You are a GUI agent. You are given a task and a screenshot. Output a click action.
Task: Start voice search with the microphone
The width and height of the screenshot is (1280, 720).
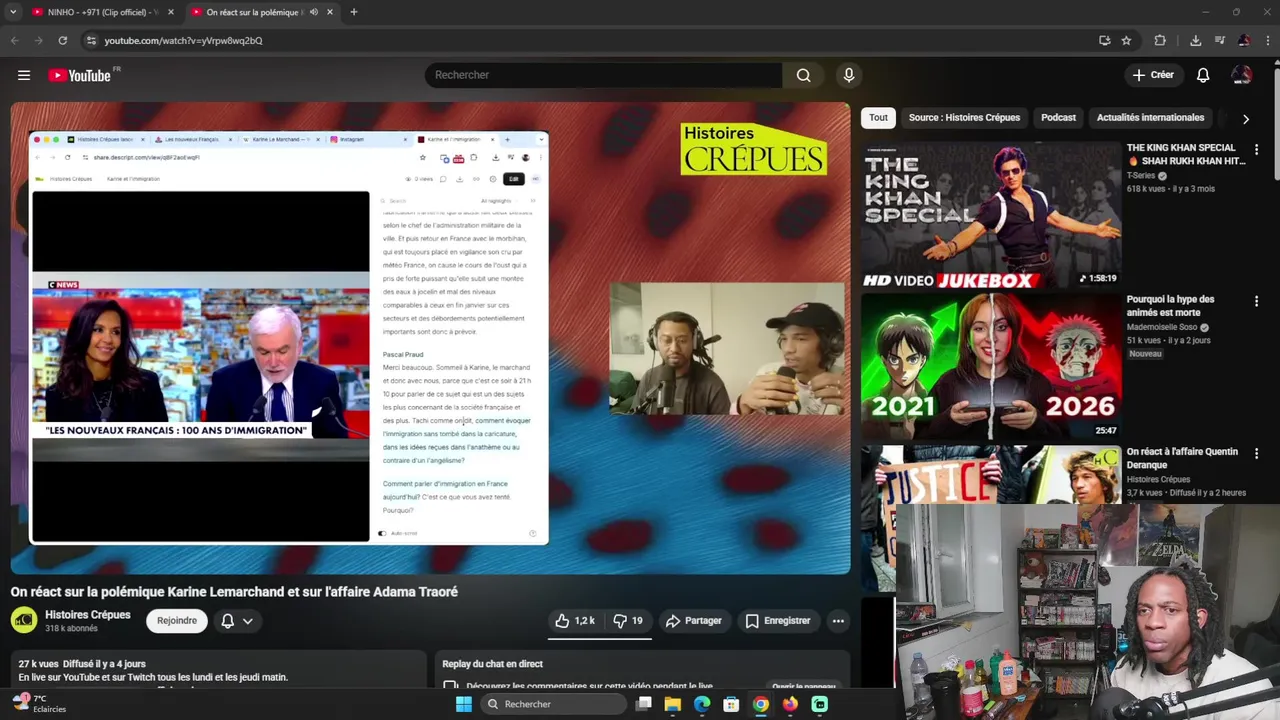[x=849, y=75]
